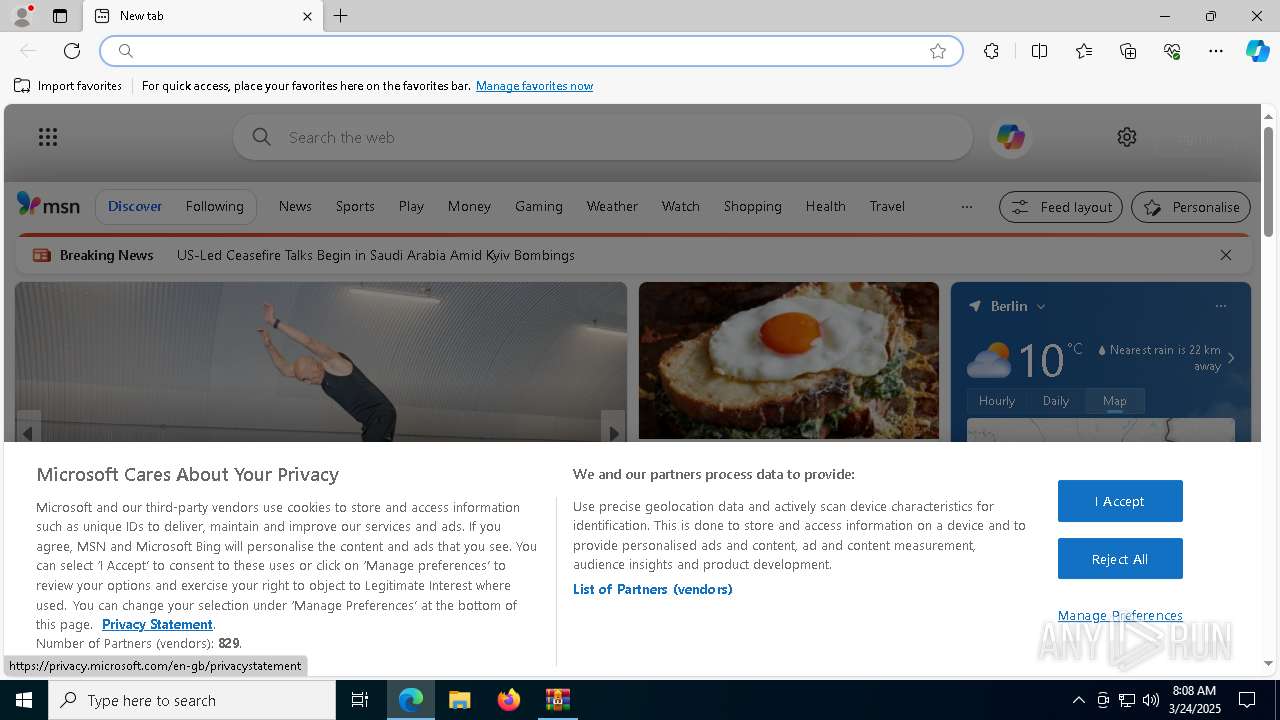Screen dimensions: 1280x720
Task: Refresh the current page
Action: click(x=72, y=51)
